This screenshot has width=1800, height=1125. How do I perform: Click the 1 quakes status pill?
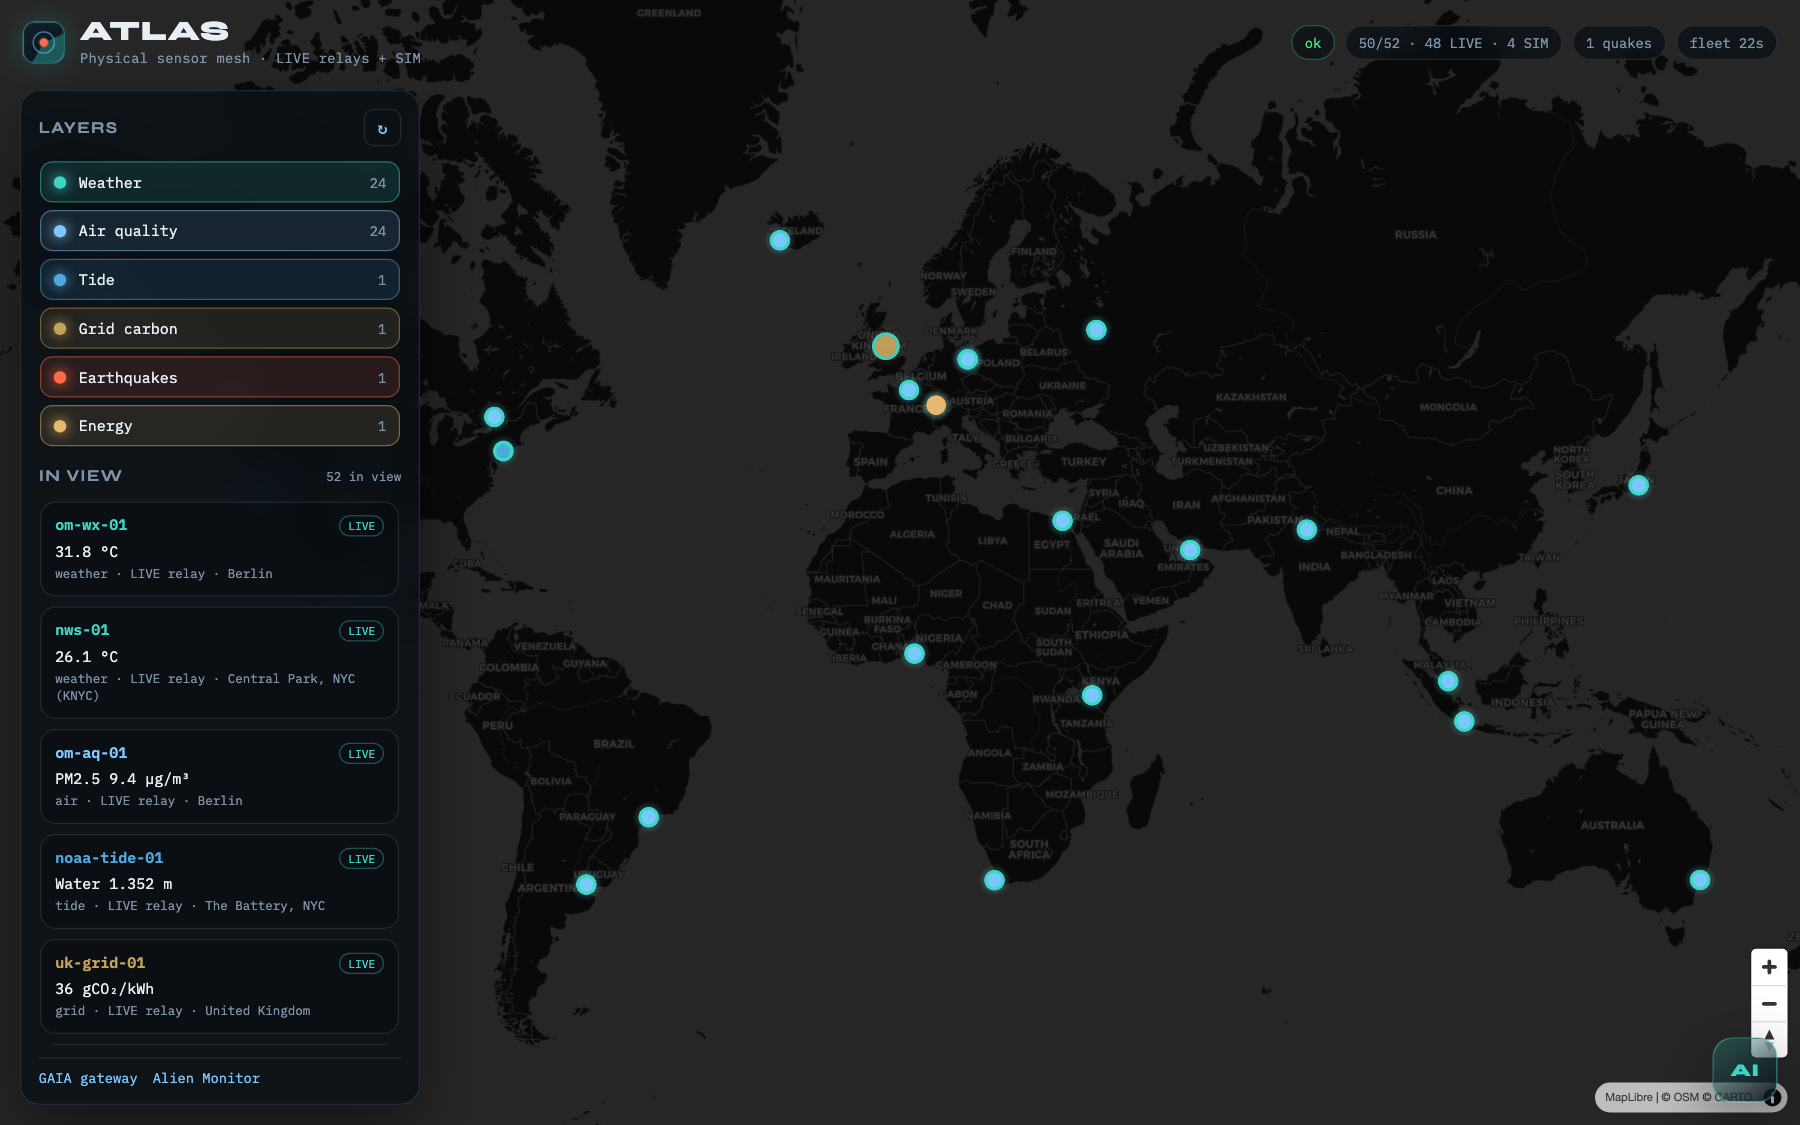1619,43
